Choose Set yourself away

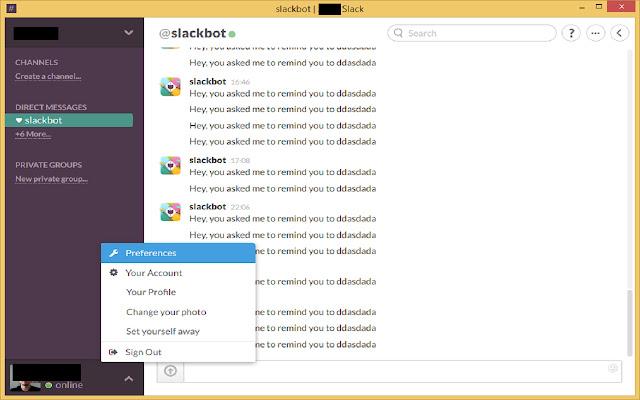pos(178,331)
